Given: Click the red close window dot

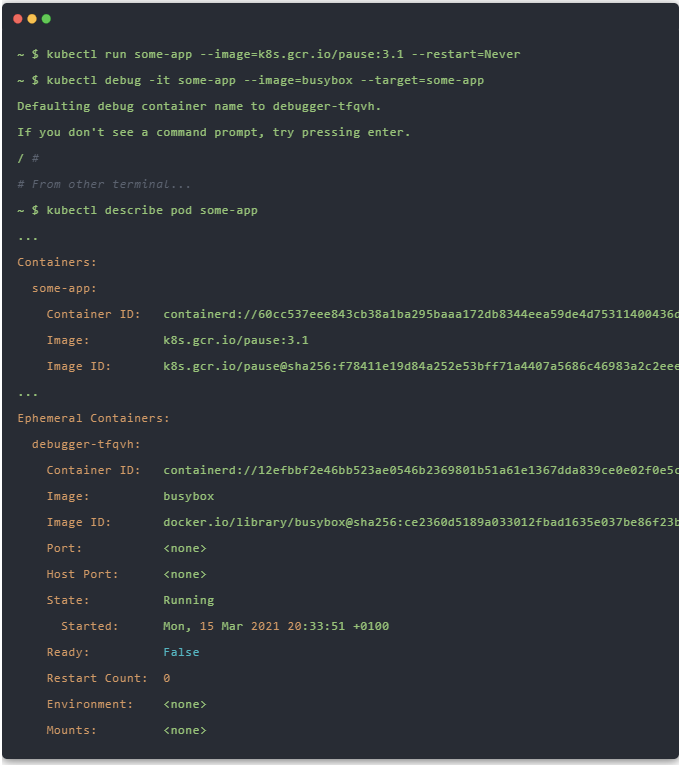Looking at the screenshot, I should [x=18, y=19].
